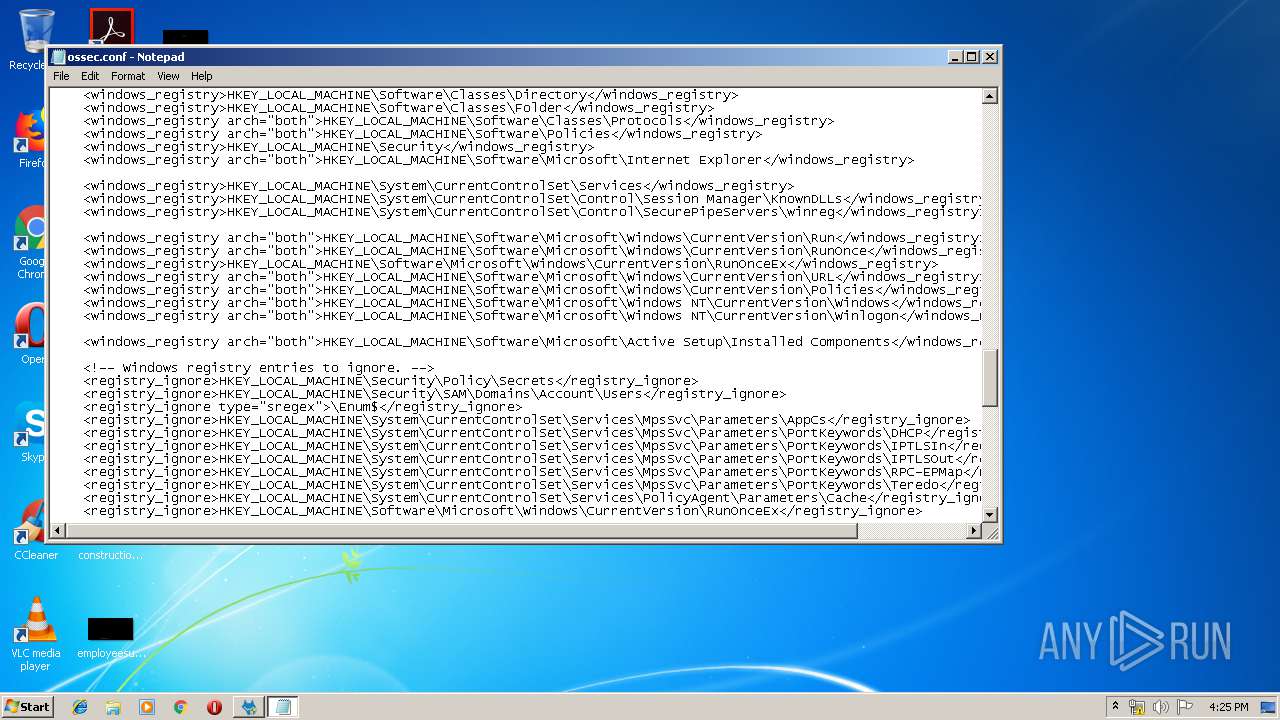Viewport: 1280px width, 720px height.
Task: Open the View menu
Action: coord(168,76)
